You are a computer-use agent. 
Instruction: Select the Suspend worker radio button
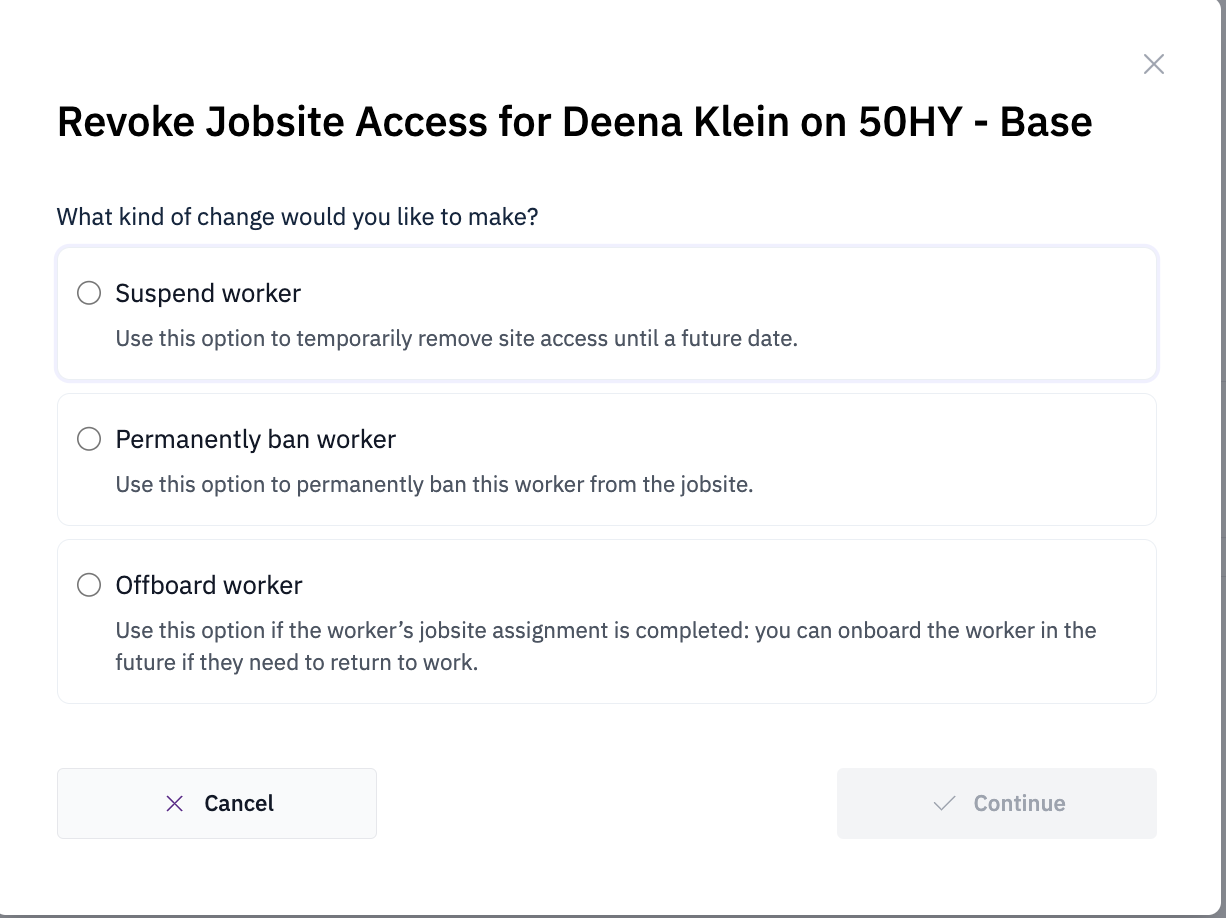(89, 293)
